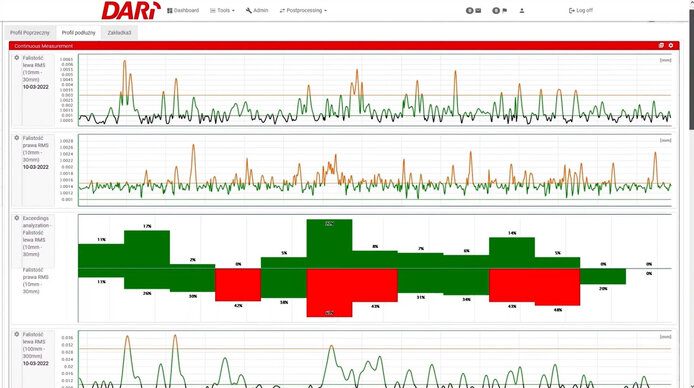
Task: Click the 20% green bar below the axis
Action: [x=603, y=277]
